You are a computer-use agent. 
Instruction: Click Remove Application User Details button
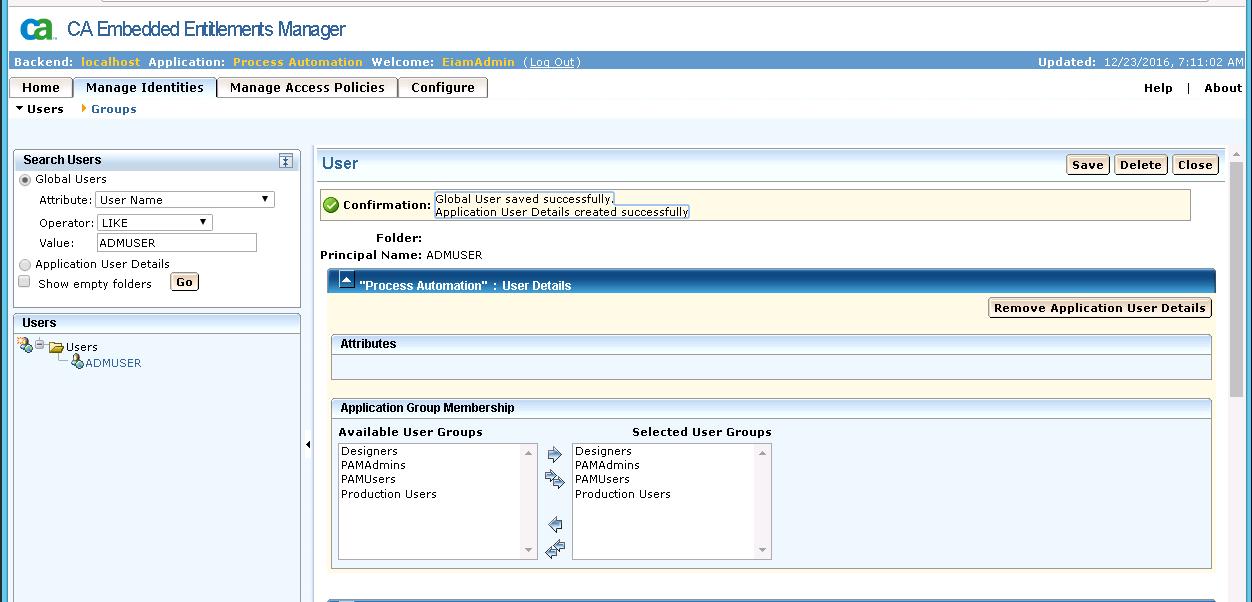[x=1100, y=308]
